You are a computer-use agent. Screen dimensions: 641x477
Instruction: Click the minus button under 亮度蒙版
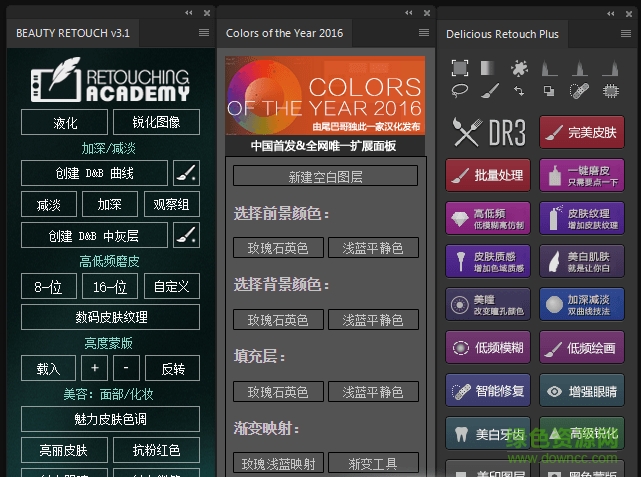[127, 368]
